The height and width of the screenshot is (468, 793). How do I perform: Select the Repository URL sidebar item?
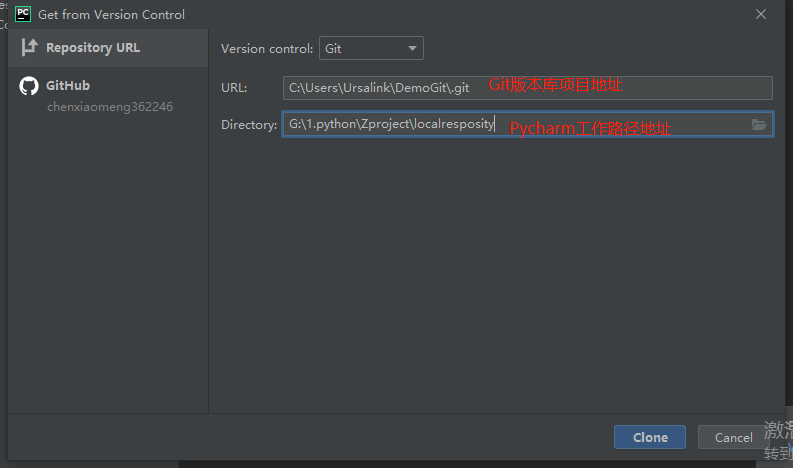point(108,48)
